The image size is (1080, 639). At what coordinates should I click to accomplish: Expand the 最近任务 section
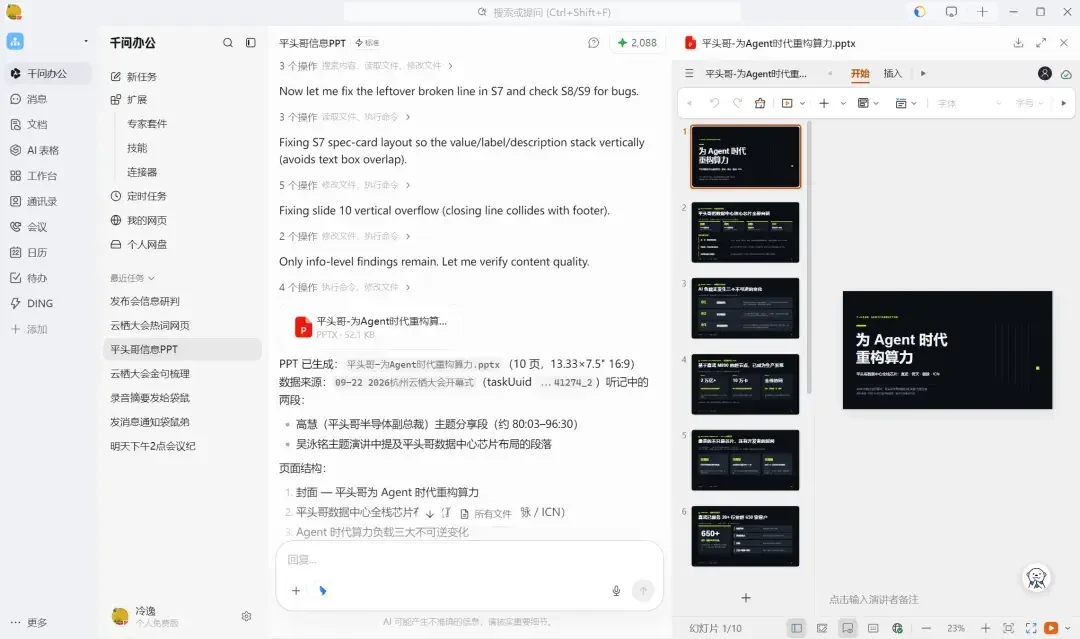click(132, 278)
